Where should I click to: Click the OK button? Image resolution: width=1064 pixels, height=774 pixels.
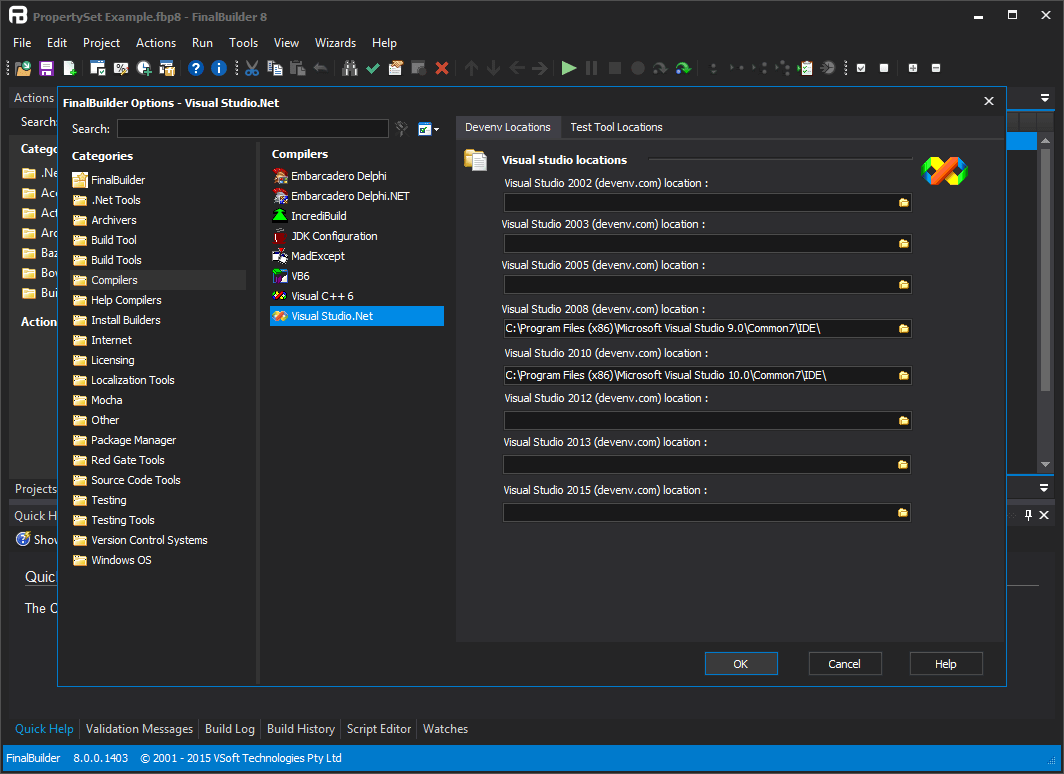741,664
